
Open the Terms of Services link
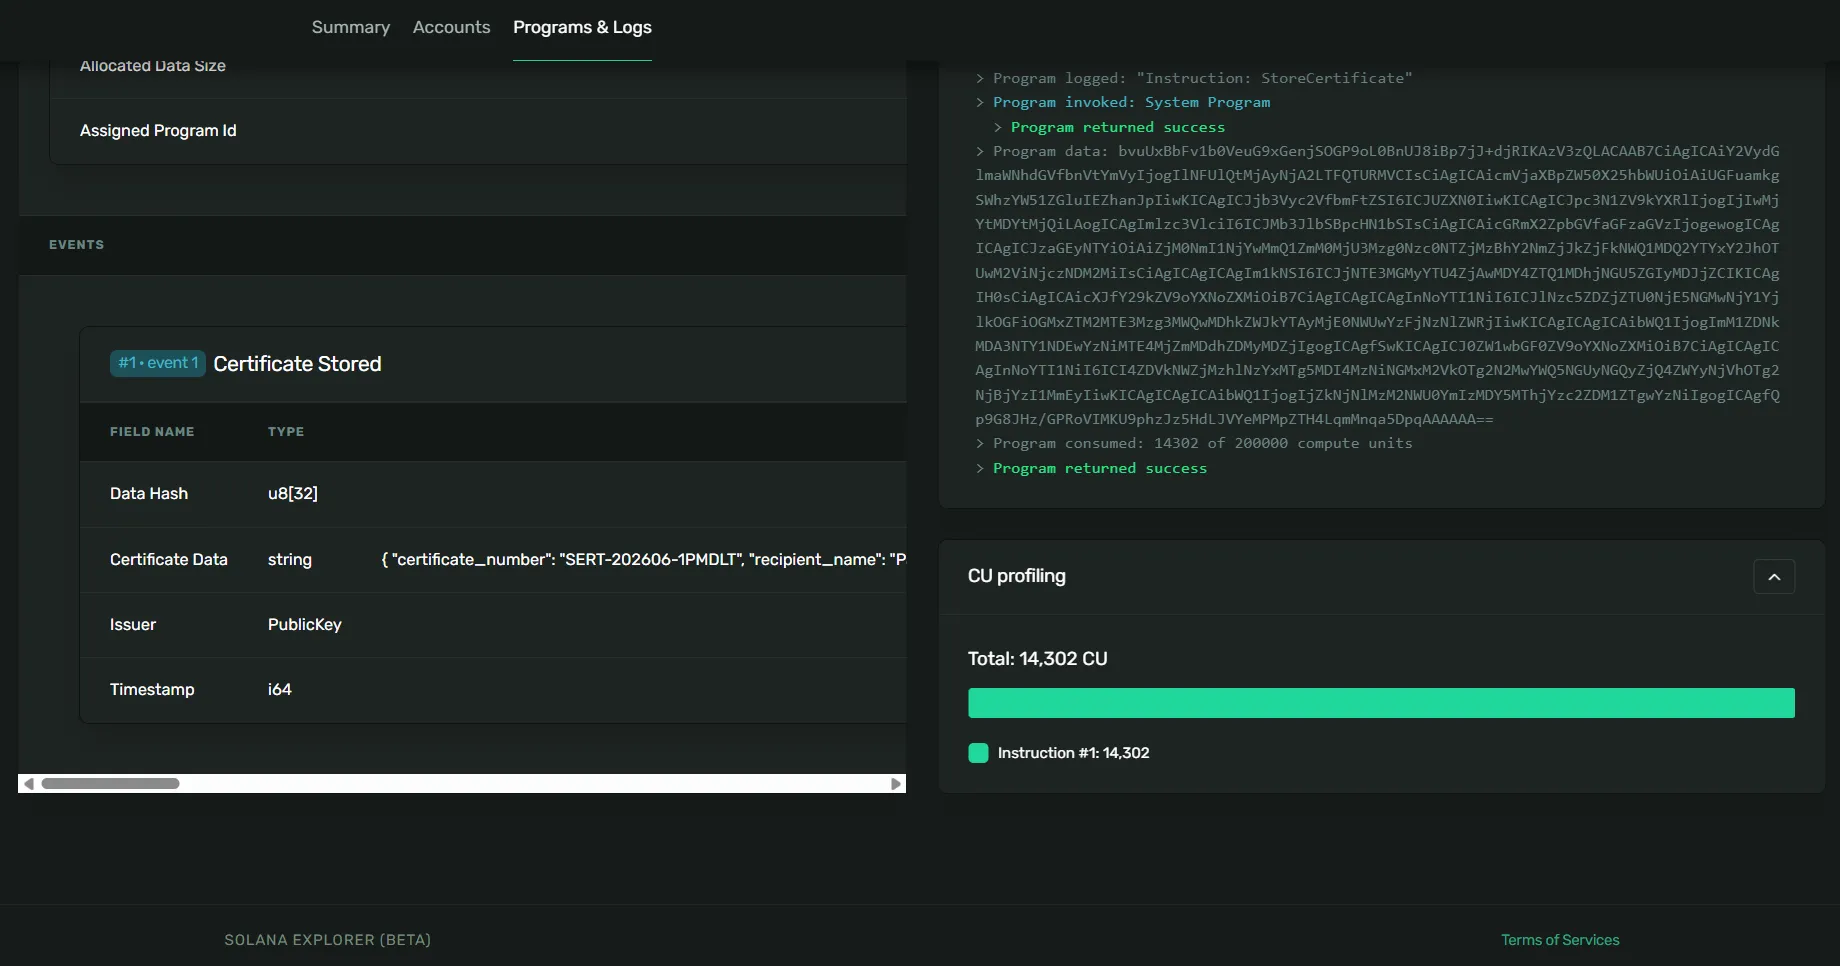(1560, 940)
